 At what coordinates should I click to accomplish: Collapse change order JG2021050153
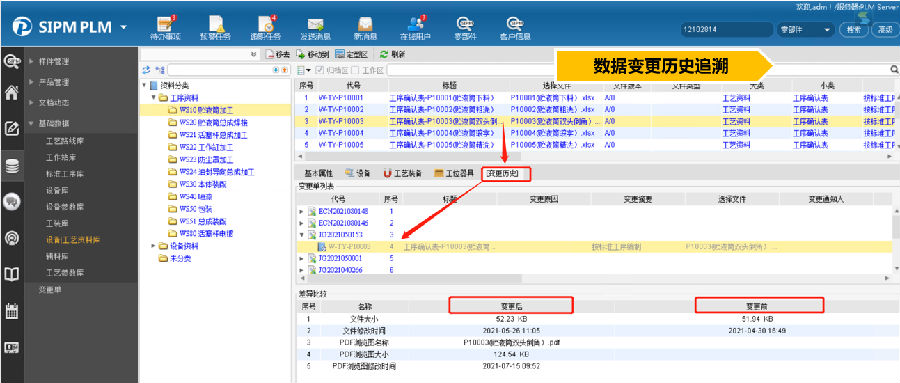point(302,235)
